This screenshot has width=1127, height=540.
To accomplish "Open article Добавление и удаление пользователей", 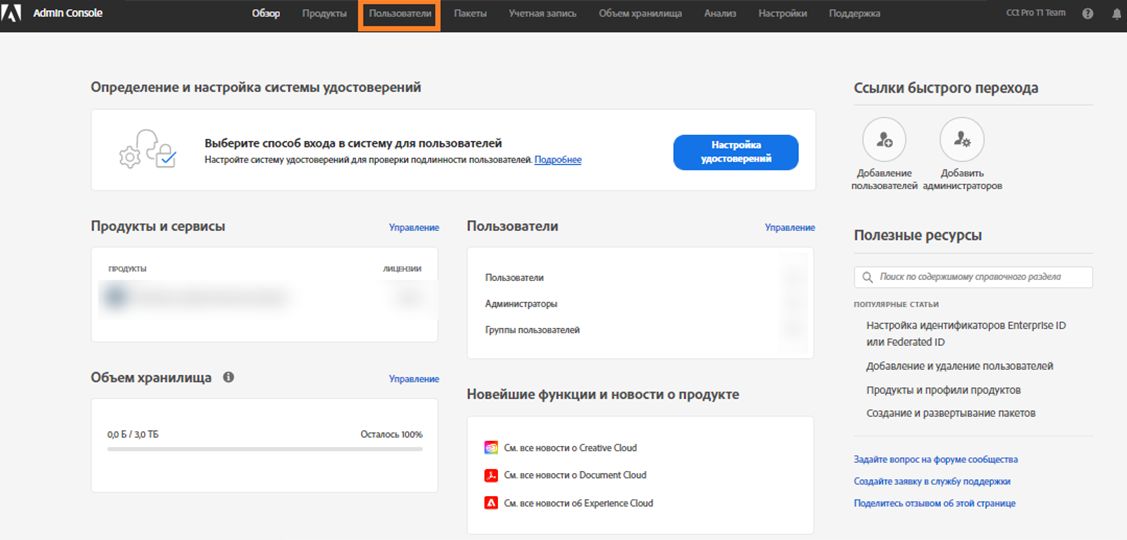I will 960,366.
